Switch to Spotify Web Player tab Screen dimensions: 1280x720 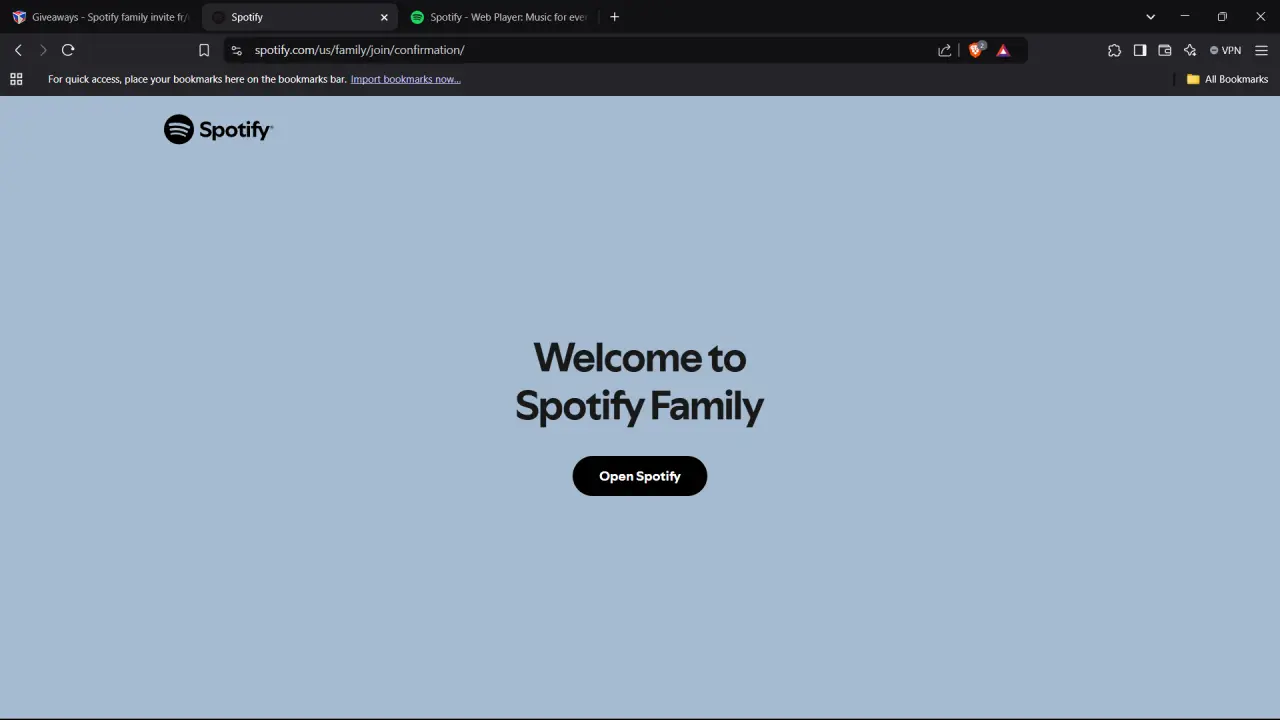(x=498, y=17)
